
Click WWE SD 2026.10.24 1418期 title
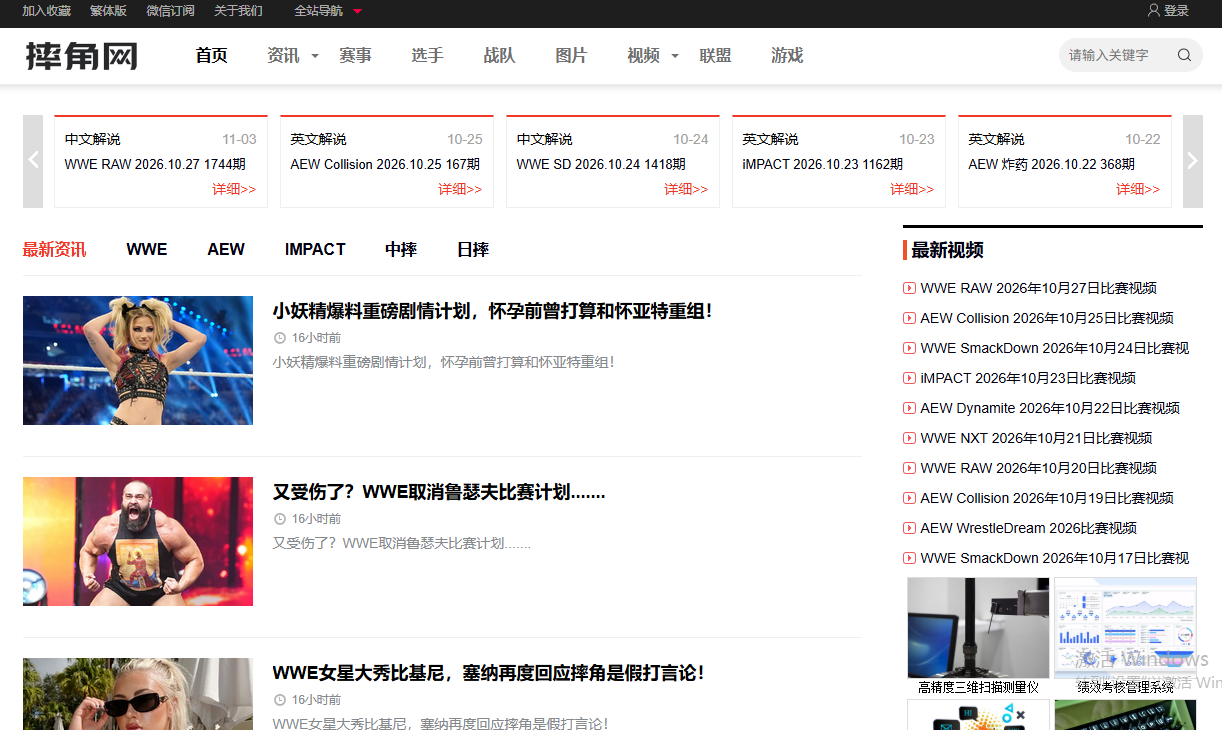(601, 164)
